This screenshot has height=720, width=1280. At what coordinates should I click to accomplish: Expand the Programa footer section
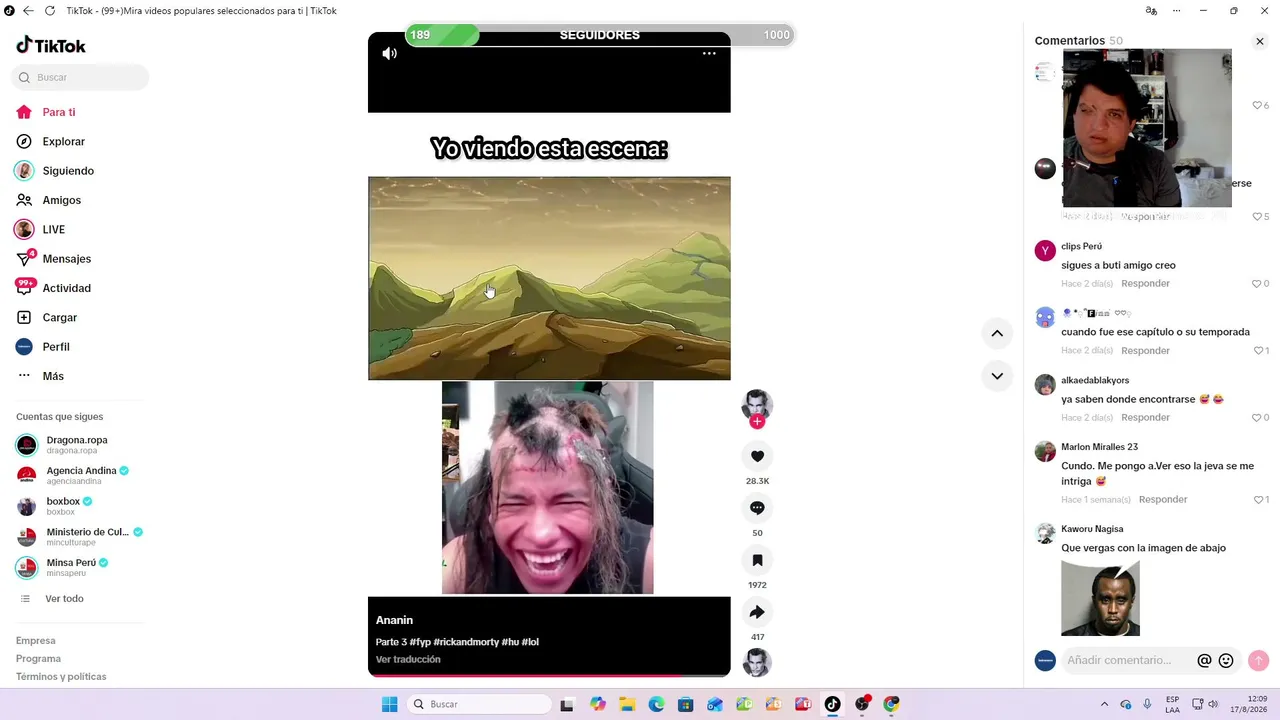[x=38, y=658]
